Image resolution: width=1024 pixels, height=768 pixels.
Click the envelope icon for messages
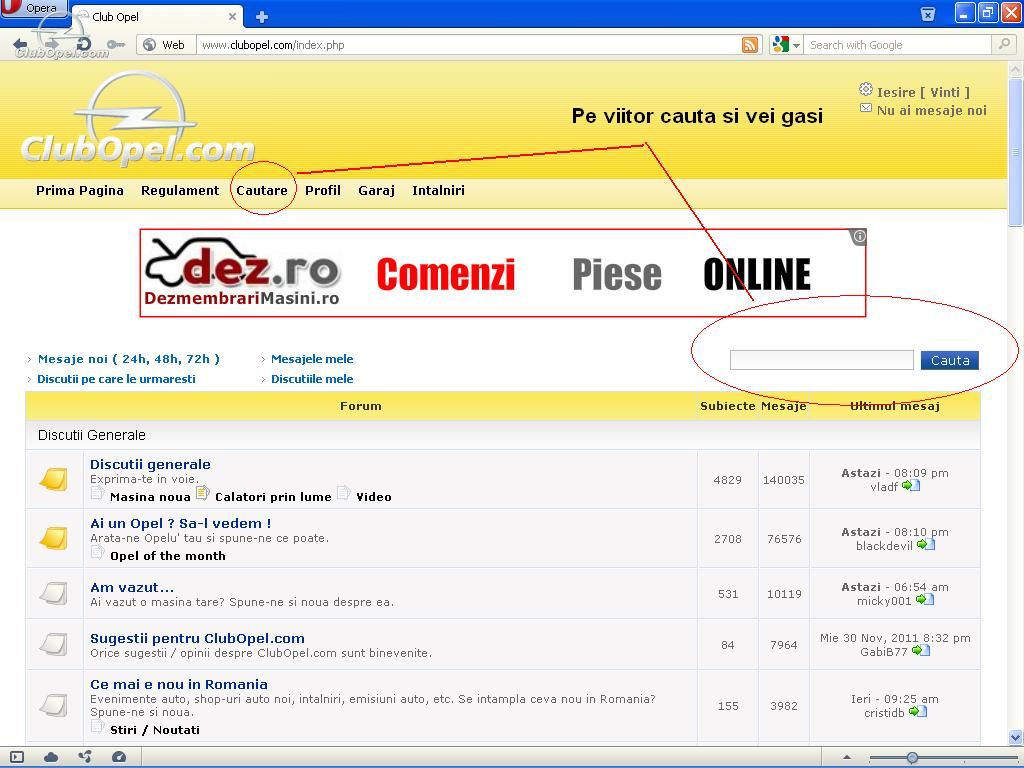[x=865, y=108]
